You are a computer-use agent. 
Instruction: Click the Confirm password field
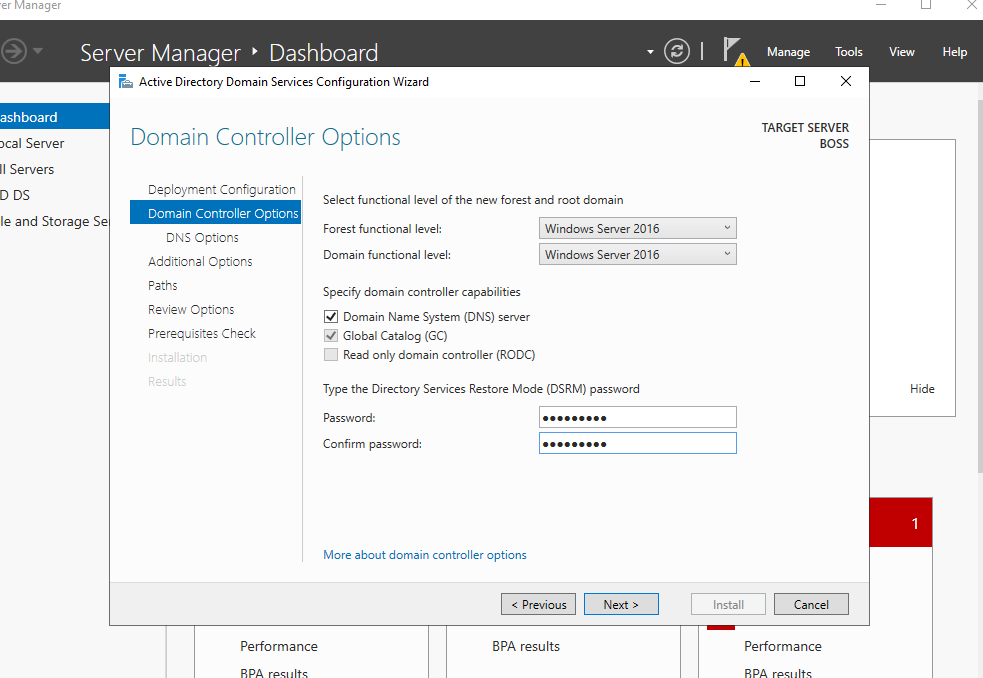click(637, 444)
